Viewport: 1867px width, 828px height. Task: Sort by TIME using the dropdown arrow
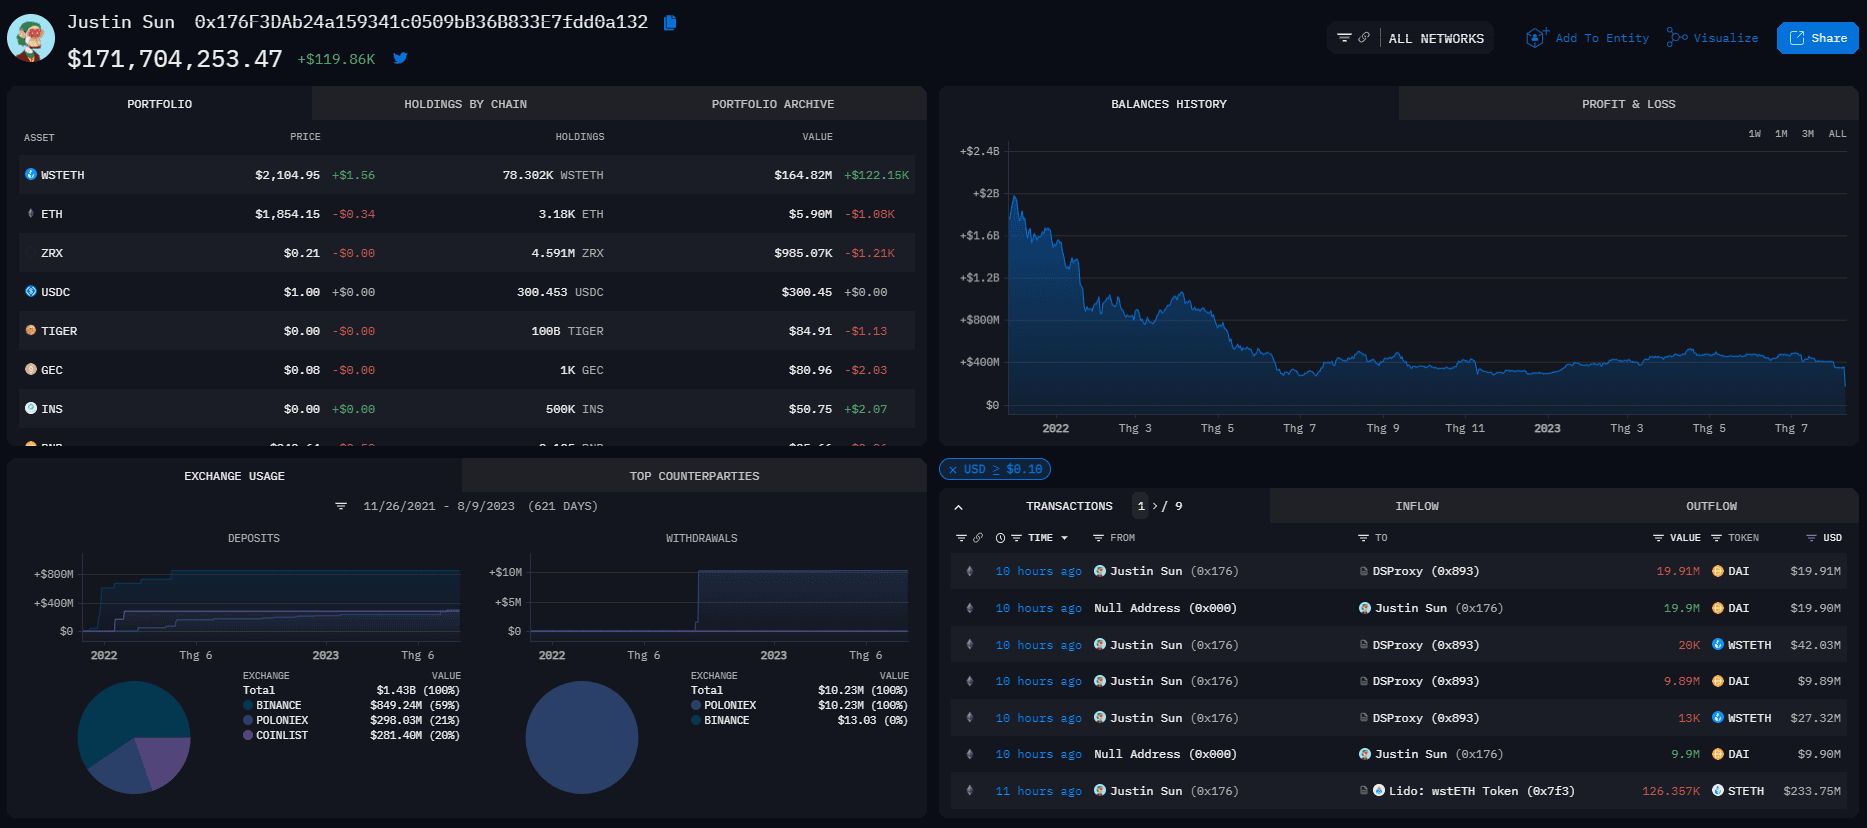[x=1064, y=538]
